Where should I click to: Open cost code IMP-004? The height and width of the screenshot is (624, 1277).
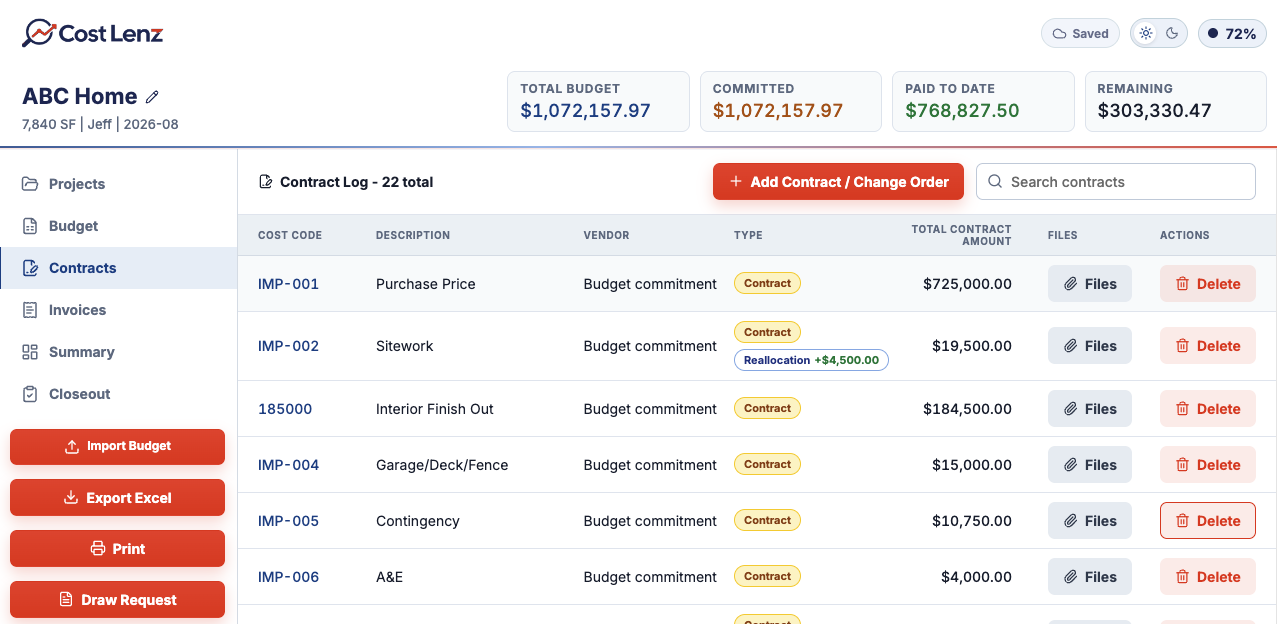click(288, 465)
